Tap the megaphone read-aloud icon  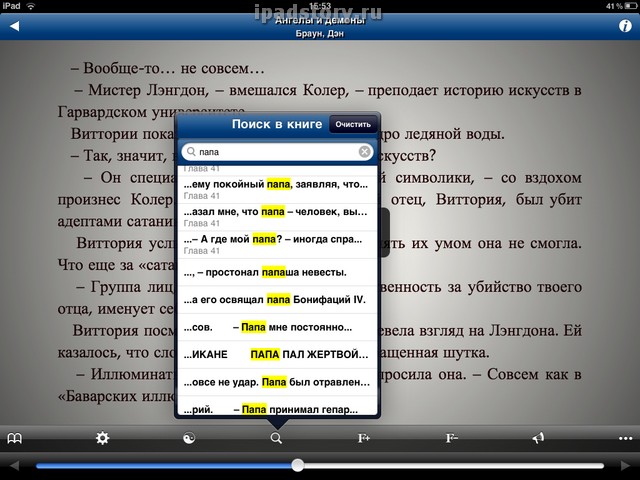click(x=538, y=438)
